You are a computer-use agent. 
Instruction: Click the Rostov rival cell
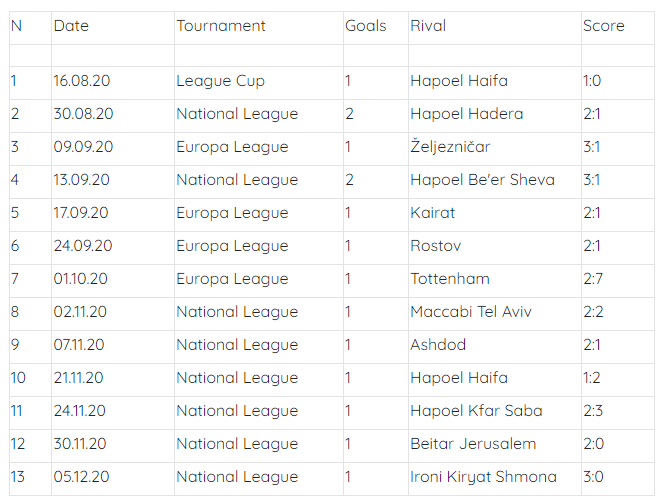click(435, 246)
